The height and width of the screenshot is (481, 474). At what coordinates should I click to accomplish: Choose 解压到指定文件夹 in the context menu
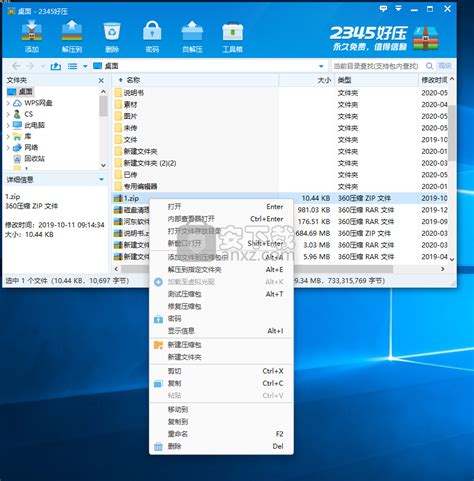pos(221,270)
